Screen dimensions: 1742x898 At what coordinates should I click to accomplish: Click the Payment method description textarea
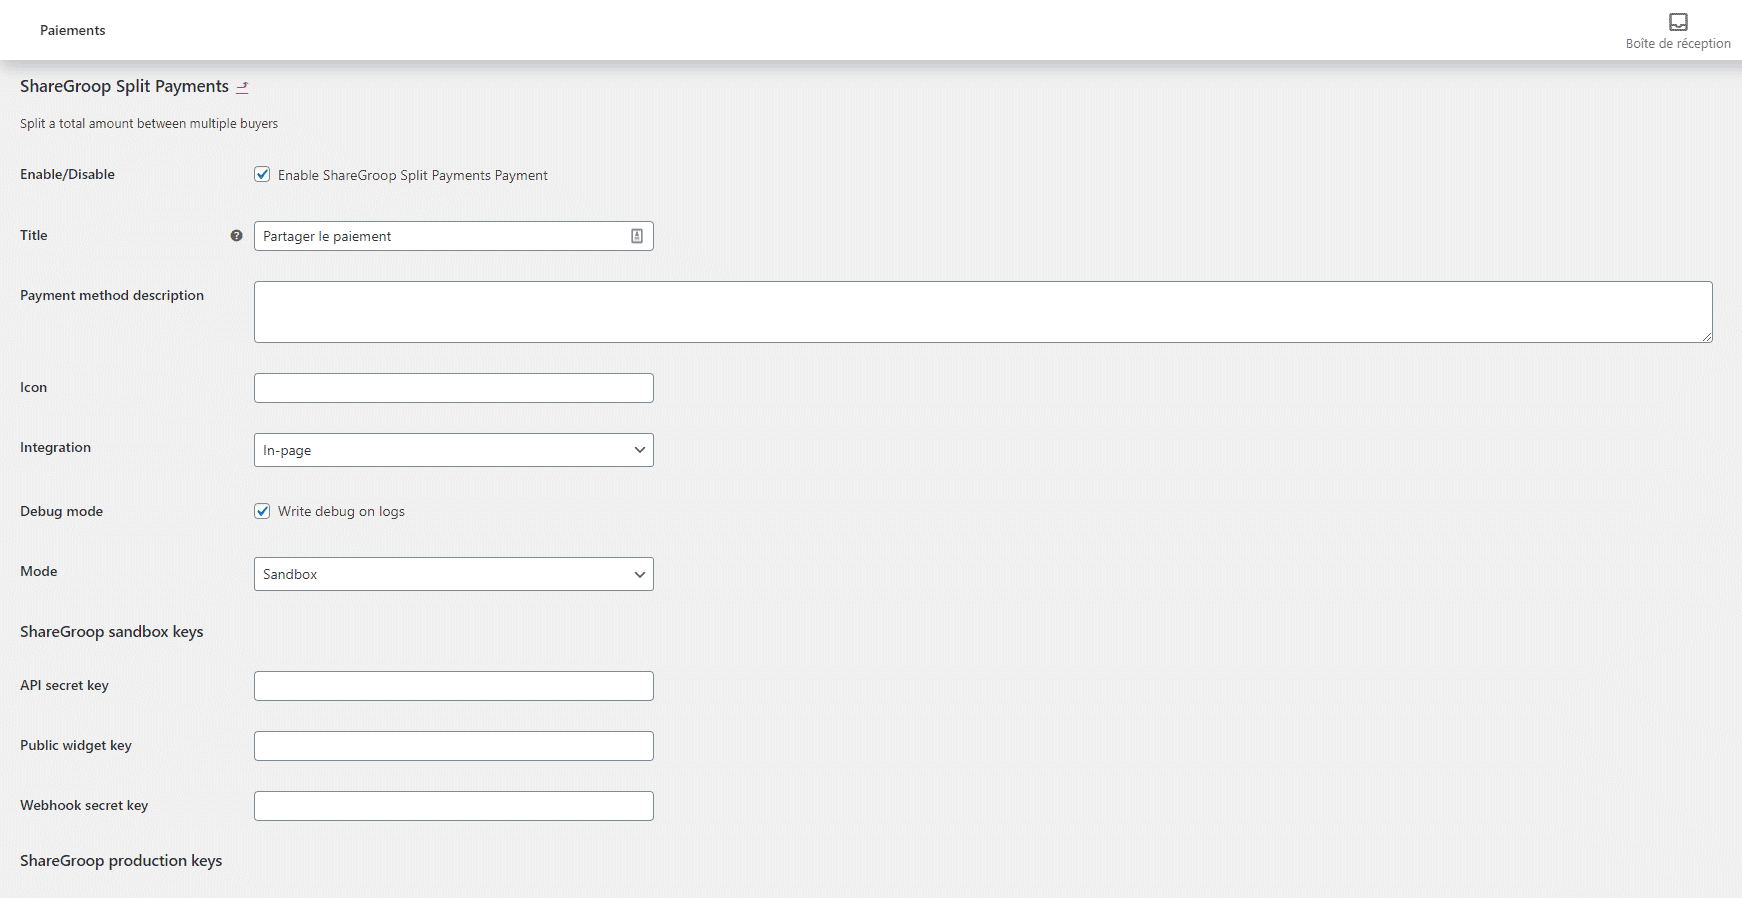983,312
